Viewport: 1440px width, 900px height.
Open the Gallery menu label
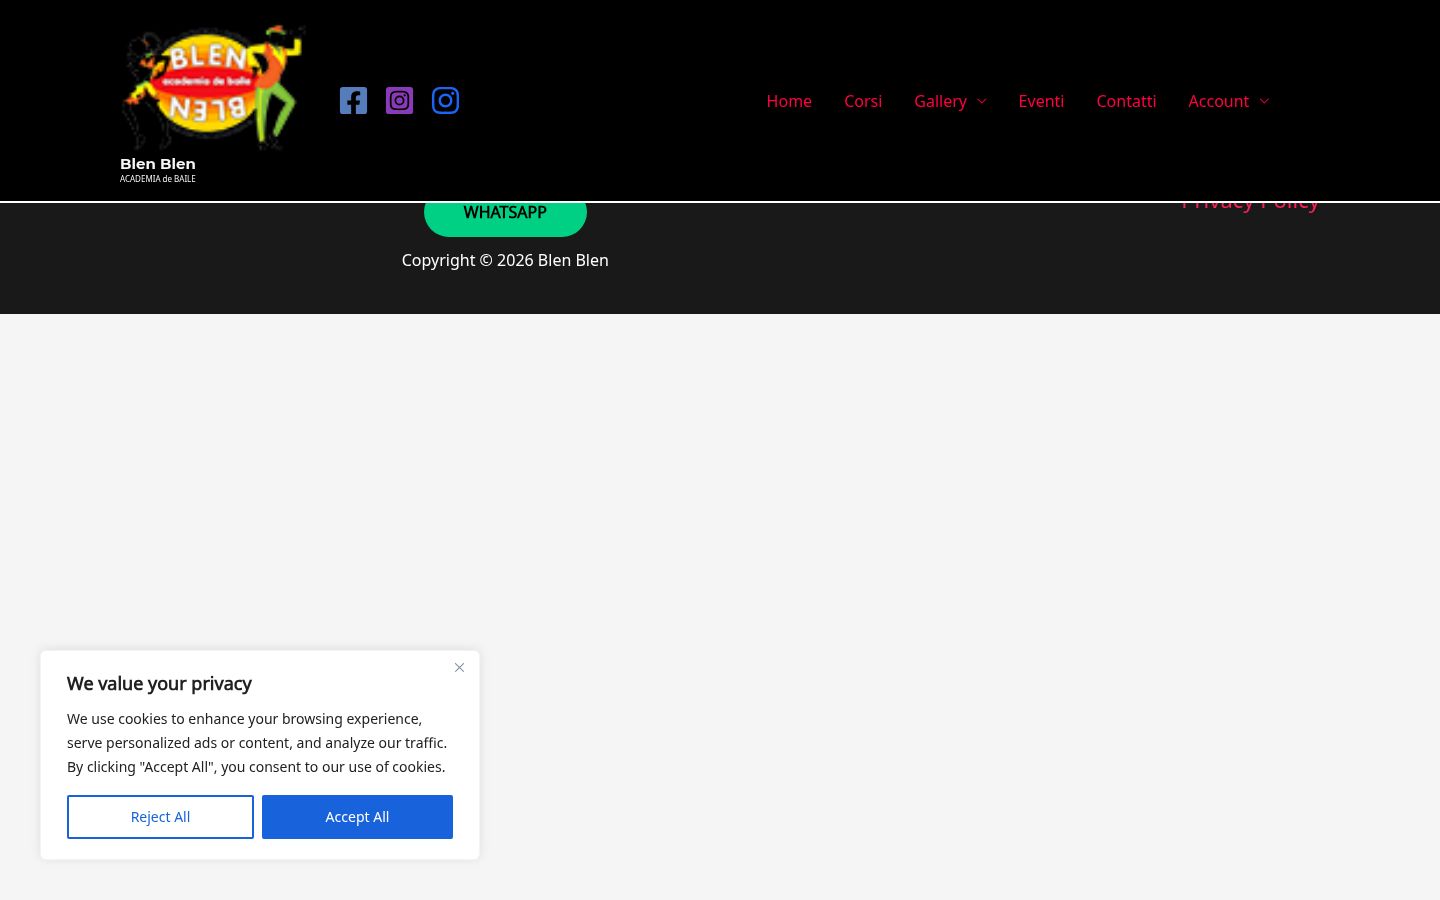[940, 101]
